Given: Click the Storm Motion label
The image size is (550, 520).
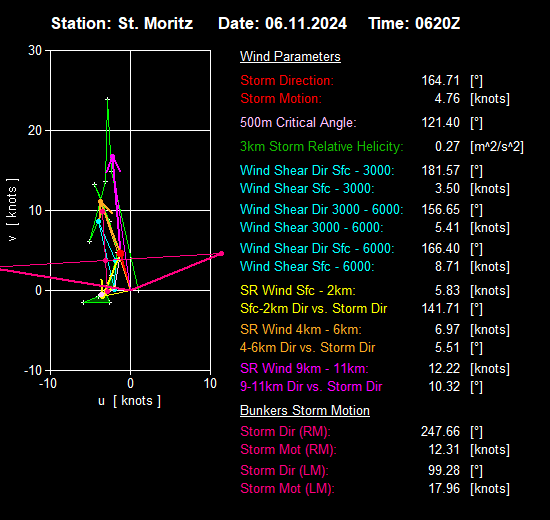Looking at the screenshot, I should pyautogui.click(x=281, y=99).
